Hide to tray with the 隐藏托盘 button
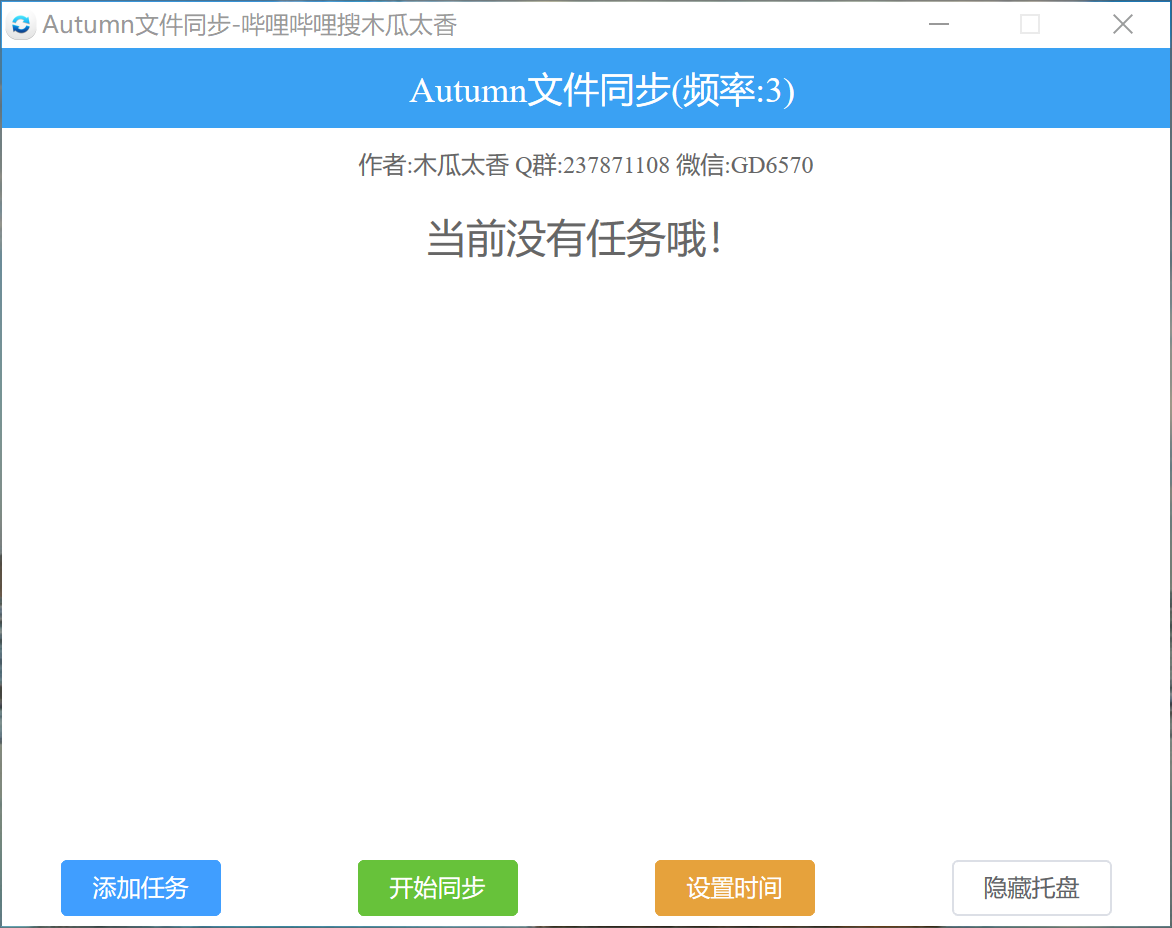Screen dimensions: 1172x928 pyautogui.click(x=1031, y=888)
